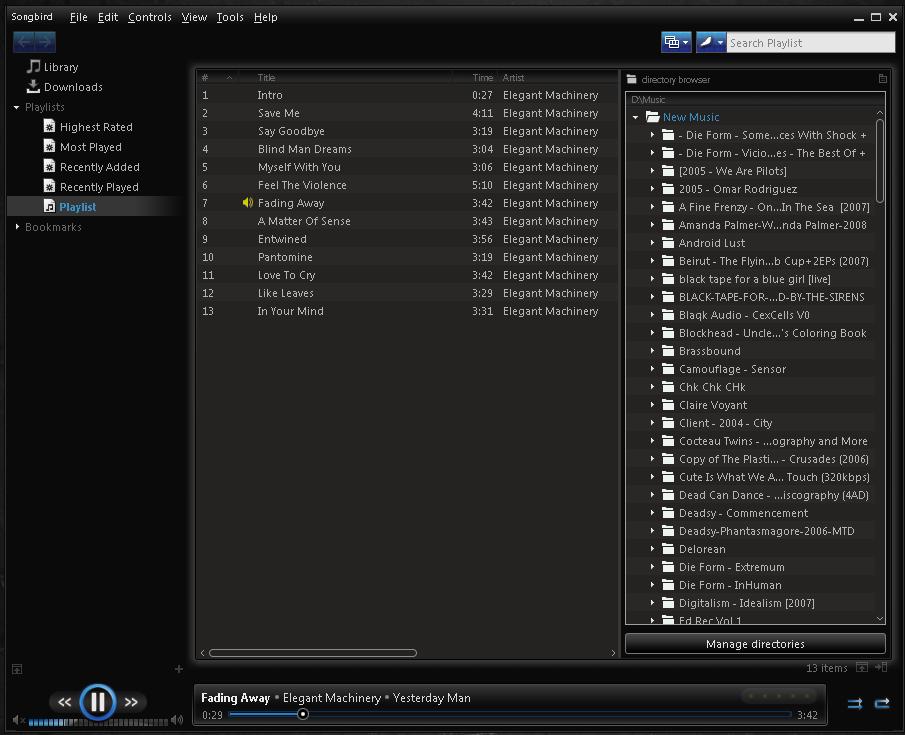Toggle shuffle playback
Screen dimensions: 905x735
pos(855,703)
